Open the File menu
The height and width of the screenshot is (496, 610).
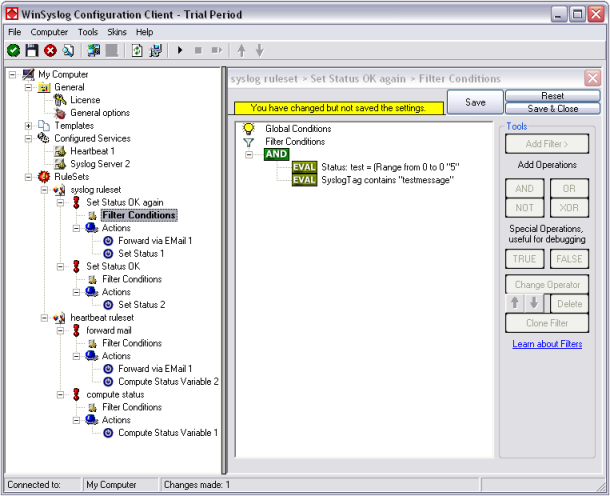point(15,32)
